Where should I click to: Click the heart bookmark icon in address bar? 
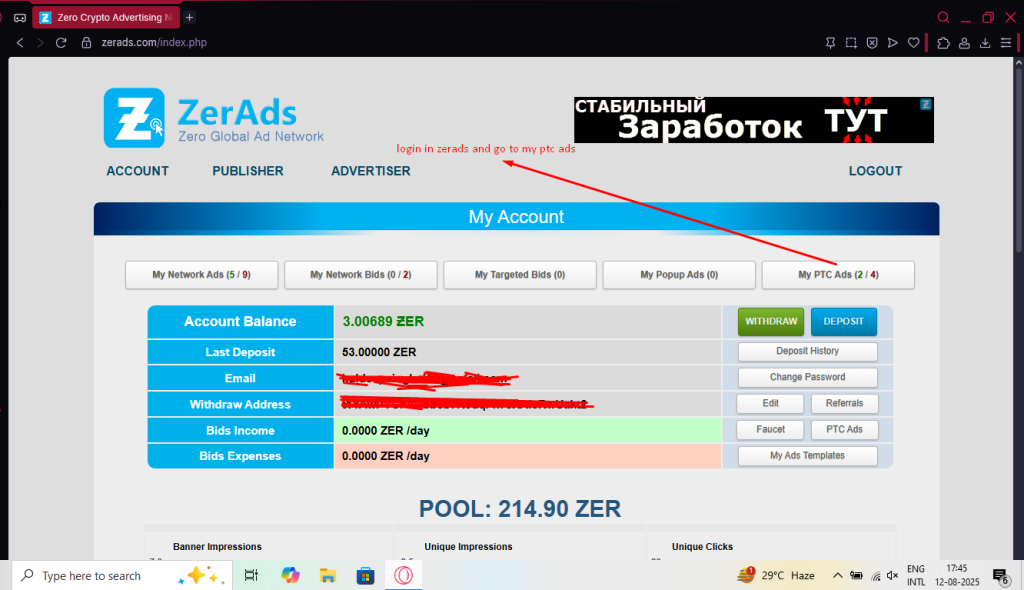coord(913,43)
